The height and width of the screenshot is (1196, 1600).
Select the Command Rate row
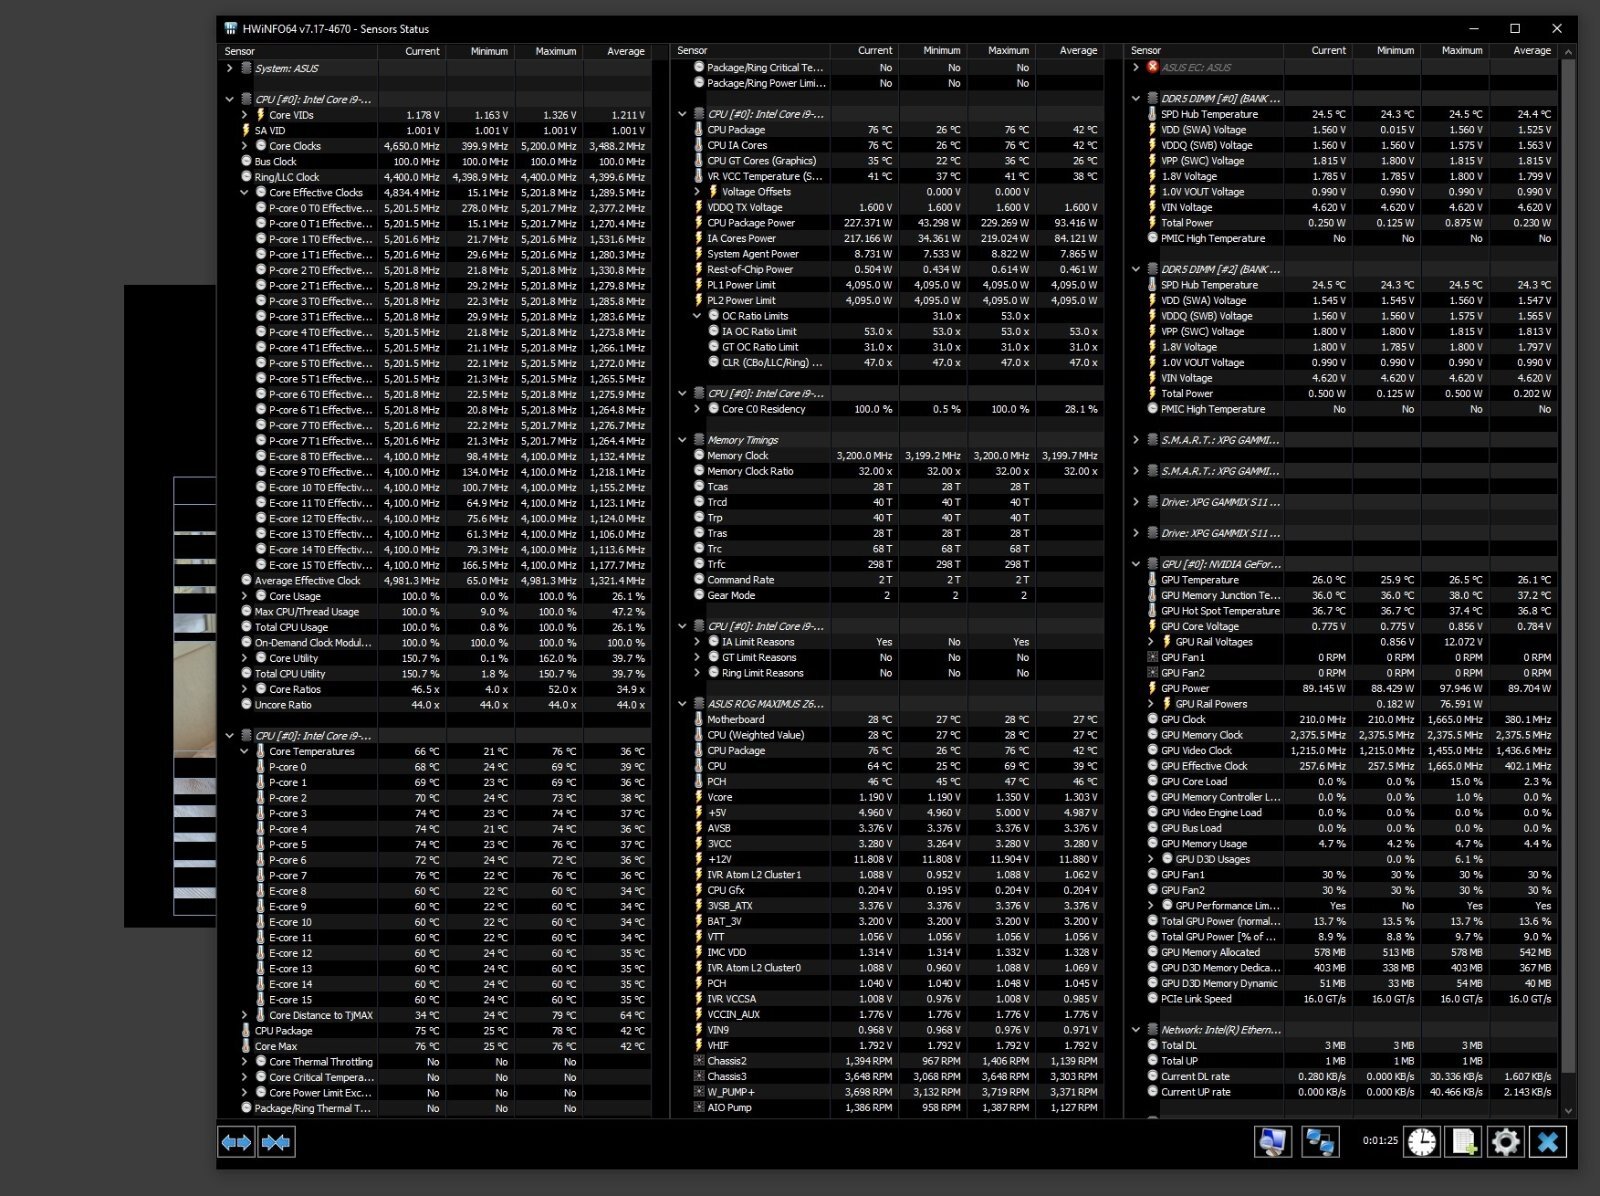tap(888, 580)
